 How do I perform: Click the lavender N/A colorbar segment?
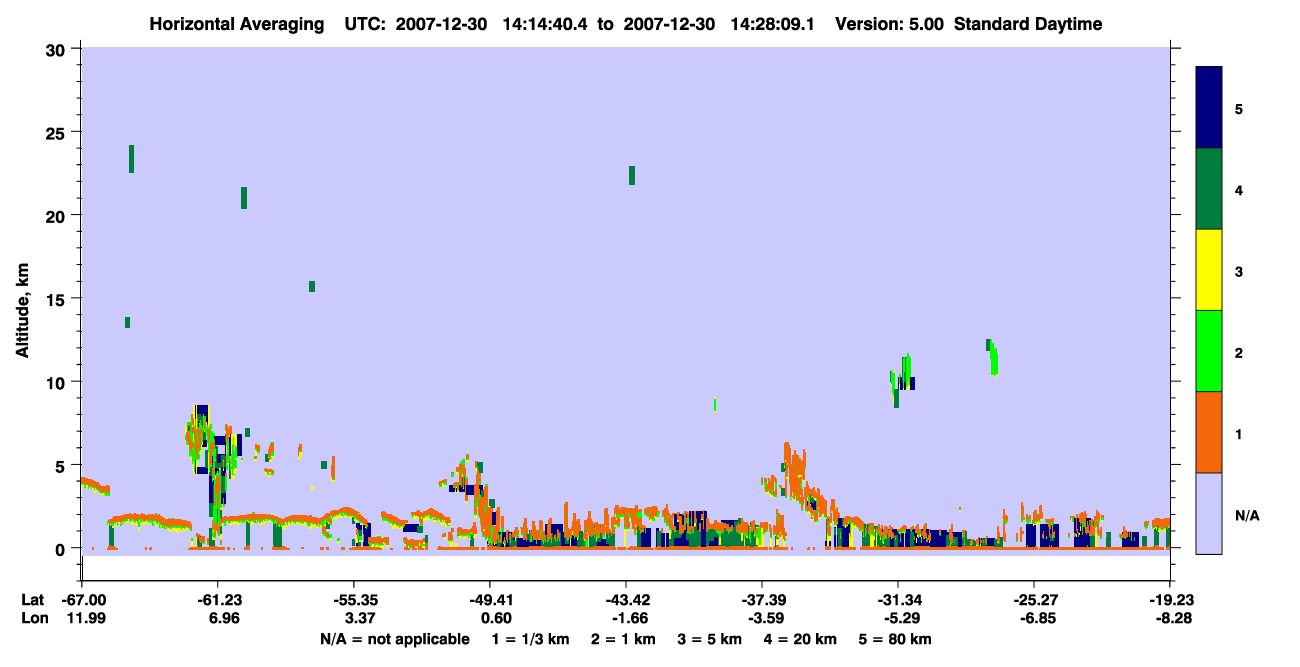[x=1209, y=513]
